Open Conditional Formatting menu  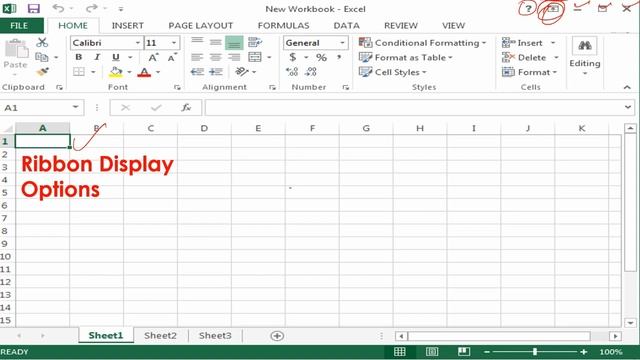tap(422, 43)
